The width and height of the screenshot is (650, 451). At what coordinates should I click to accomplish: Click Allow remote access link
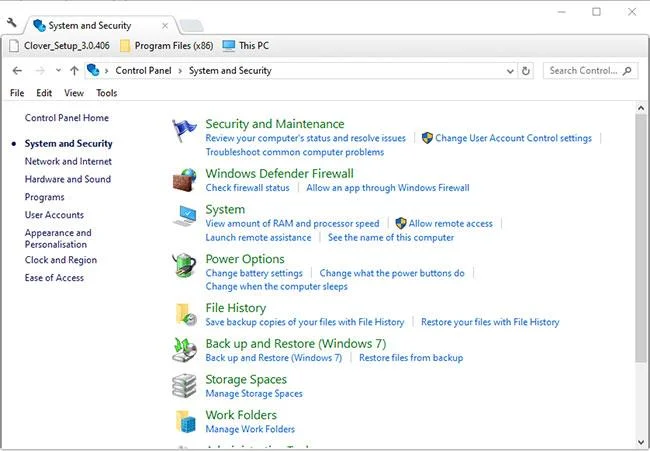pos(451,224)
